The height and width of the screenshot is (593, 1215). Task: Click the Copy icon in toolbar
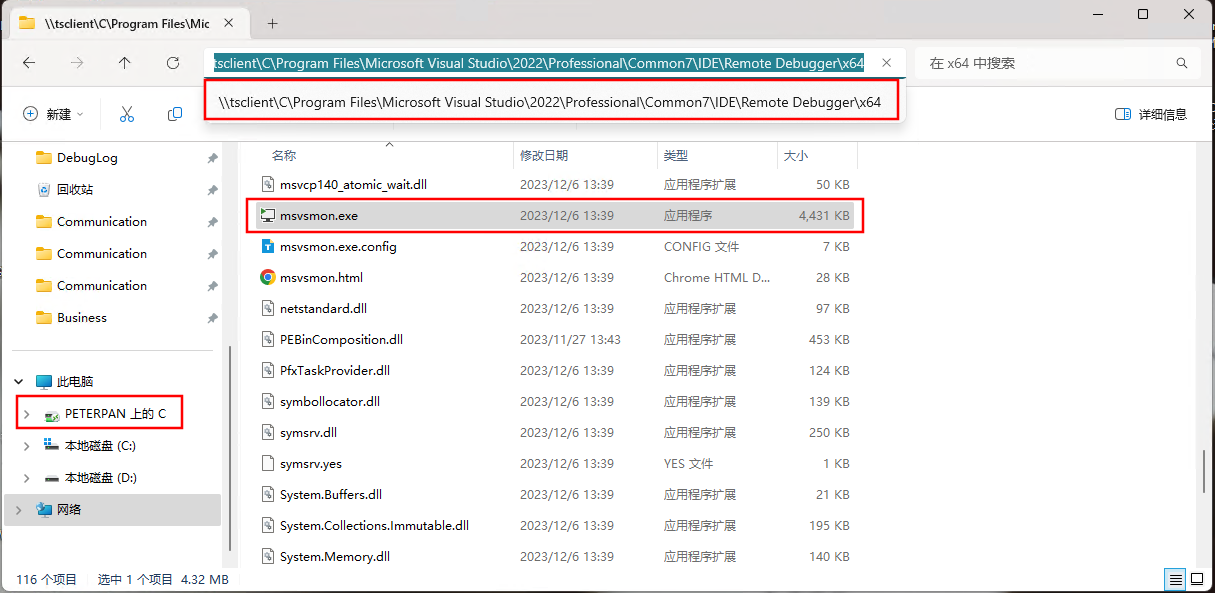click(x=175, y=114)
